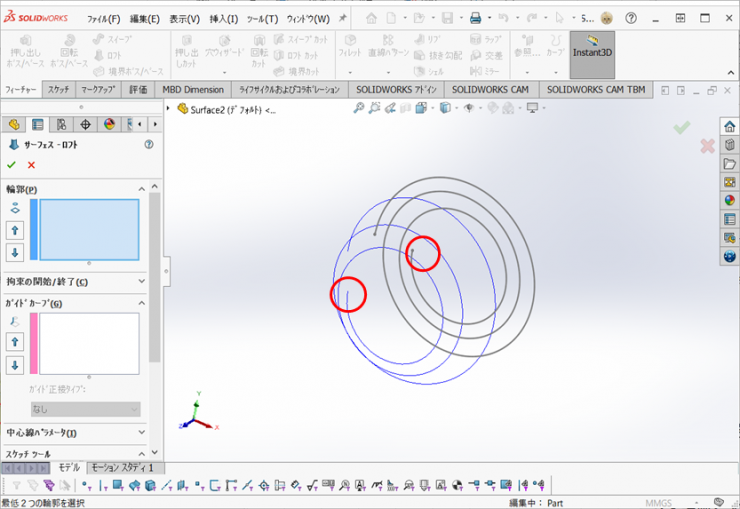Move guide curve down in list
The width and height of the screenshot is (740, 509).
tap(15, 366)
